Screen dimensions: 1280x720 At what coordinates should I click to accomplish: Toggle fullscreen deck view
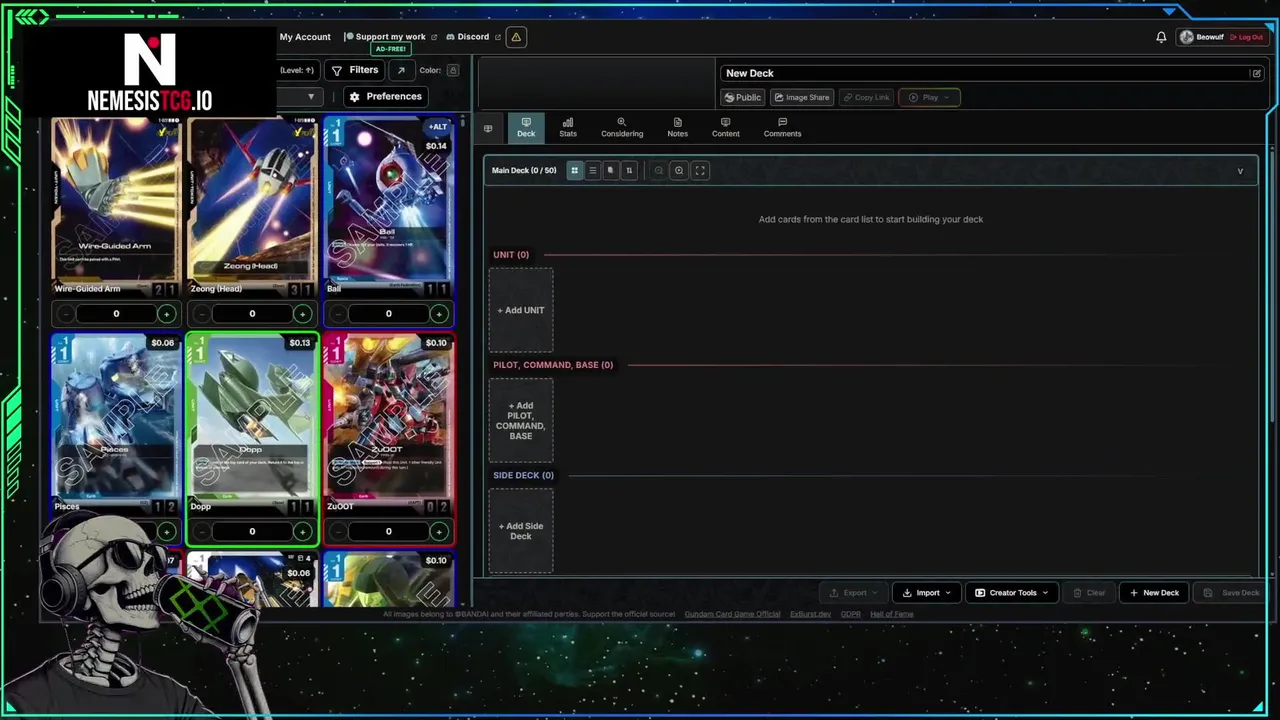[700, 171]
